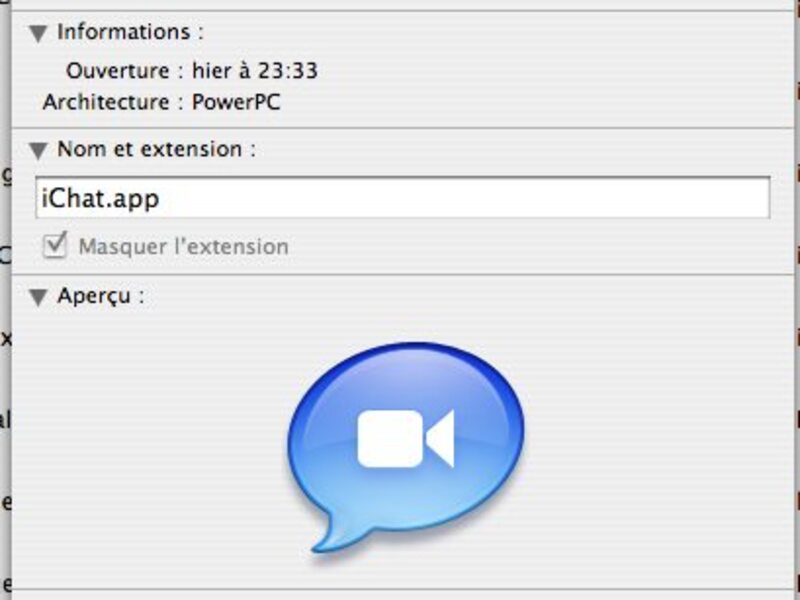Click the 'Architecture :' label

tap(113, 102)
